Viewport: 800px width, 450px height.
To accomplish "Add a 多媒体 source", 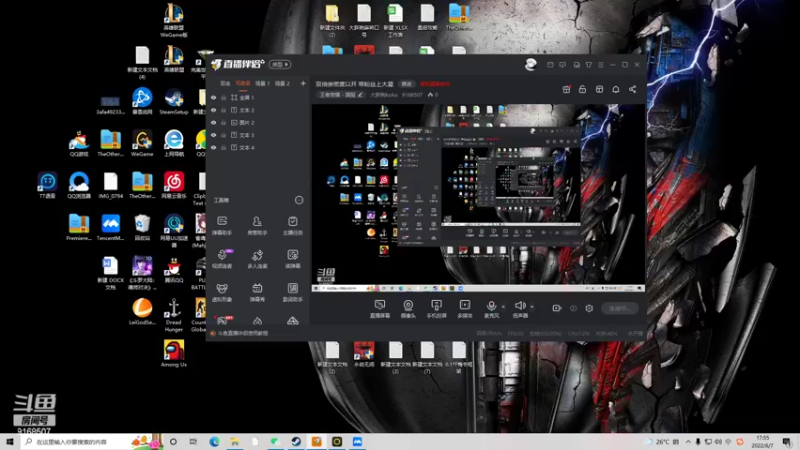I will coord(465,309).
